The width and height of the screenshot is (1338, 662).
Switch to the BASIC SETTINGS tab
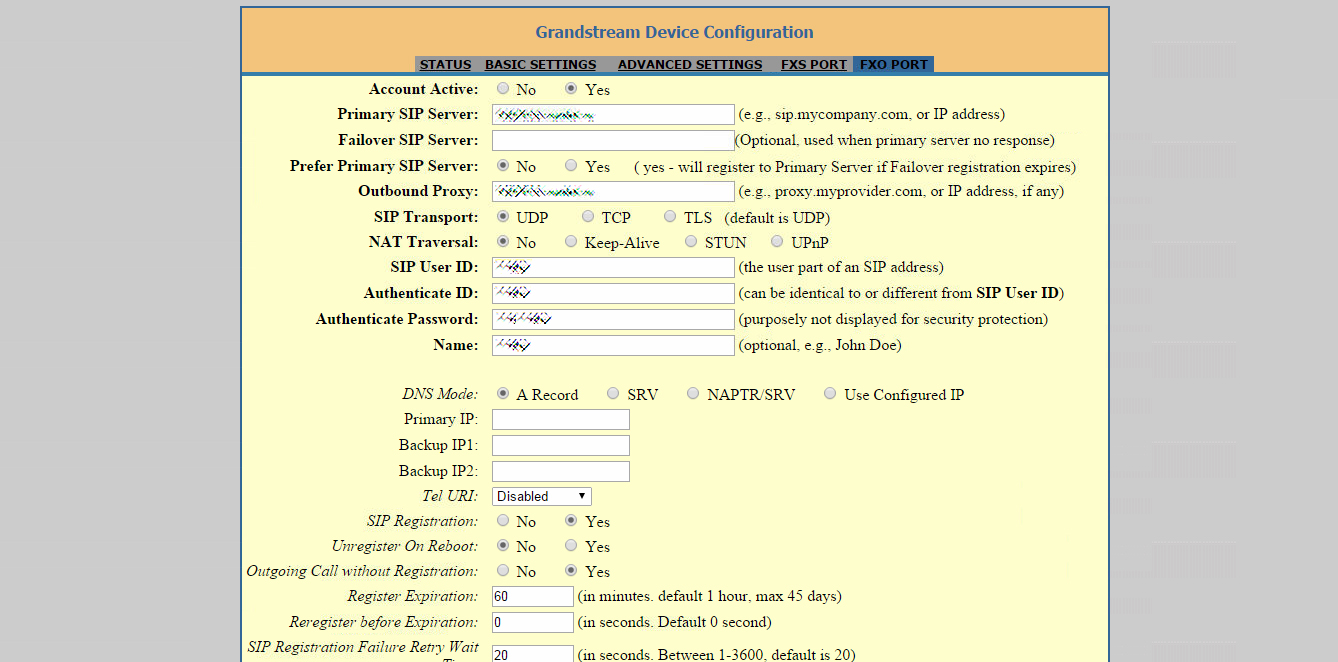tap(540, 65)
